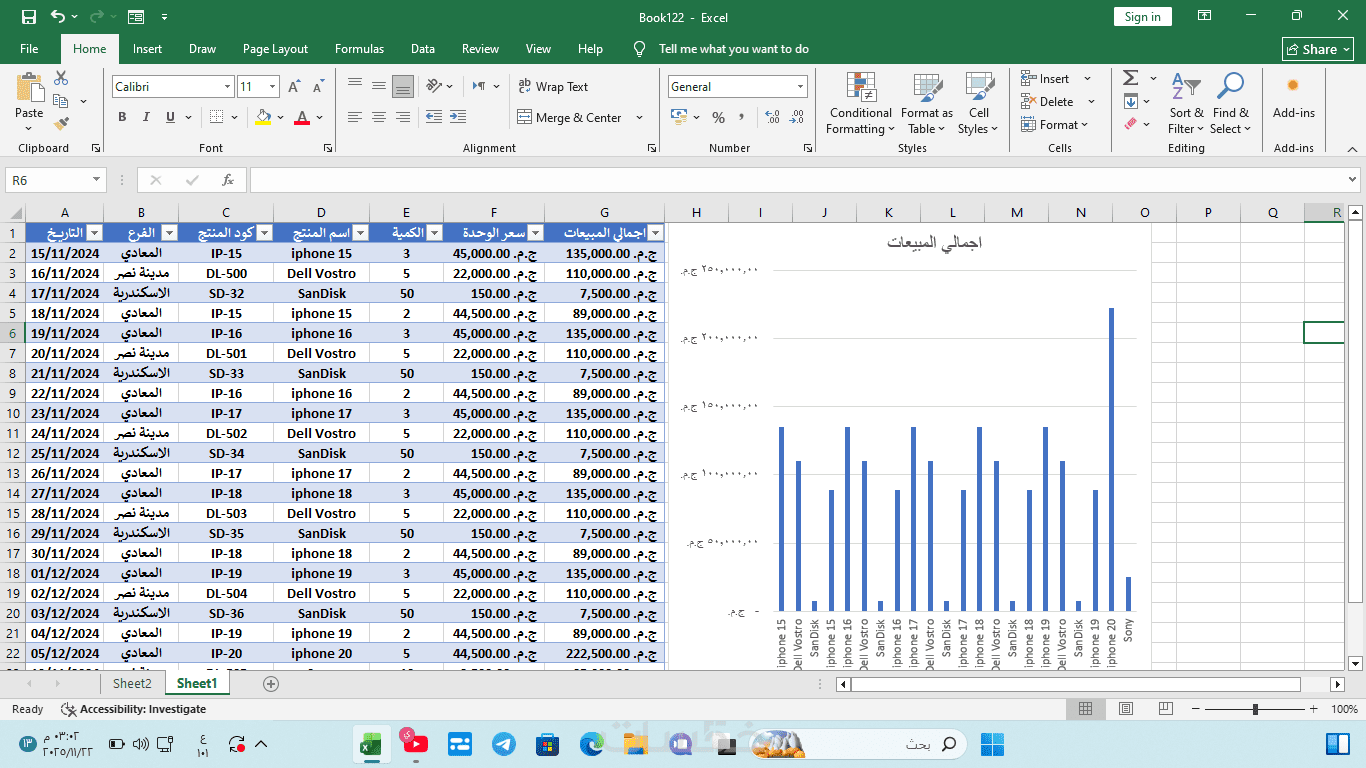Click the AutoSum sigma icon
Screen dimensions: 1366x768
(x=1130, y=78)
